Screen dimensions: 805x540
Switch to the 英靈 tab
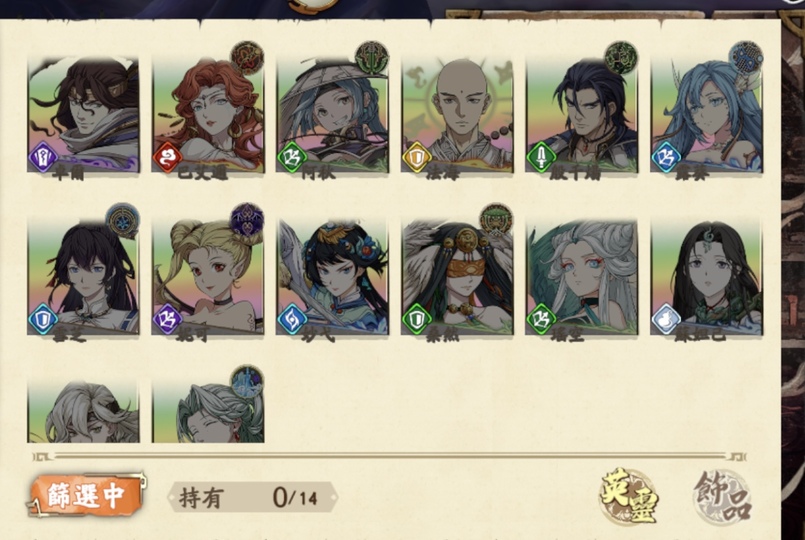[x=629, y=496]
